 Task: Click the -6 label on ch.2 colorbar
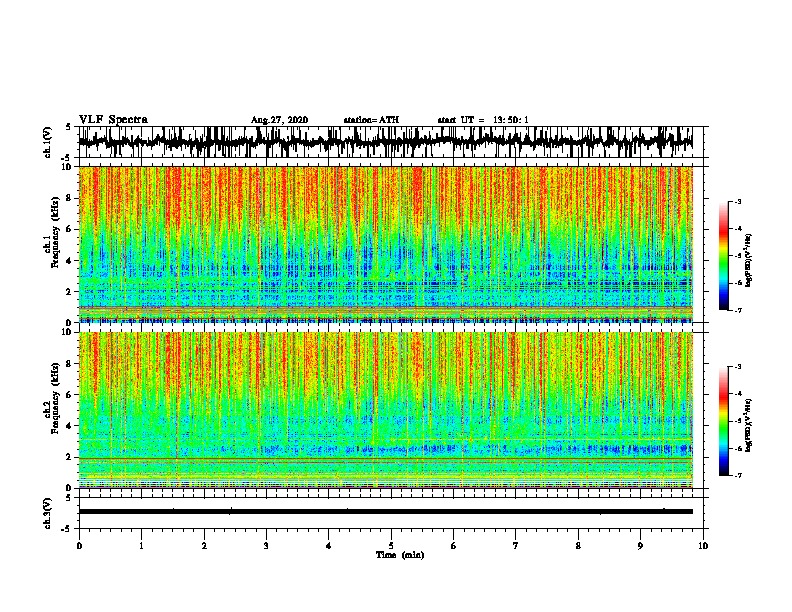(x=738, y=448)
